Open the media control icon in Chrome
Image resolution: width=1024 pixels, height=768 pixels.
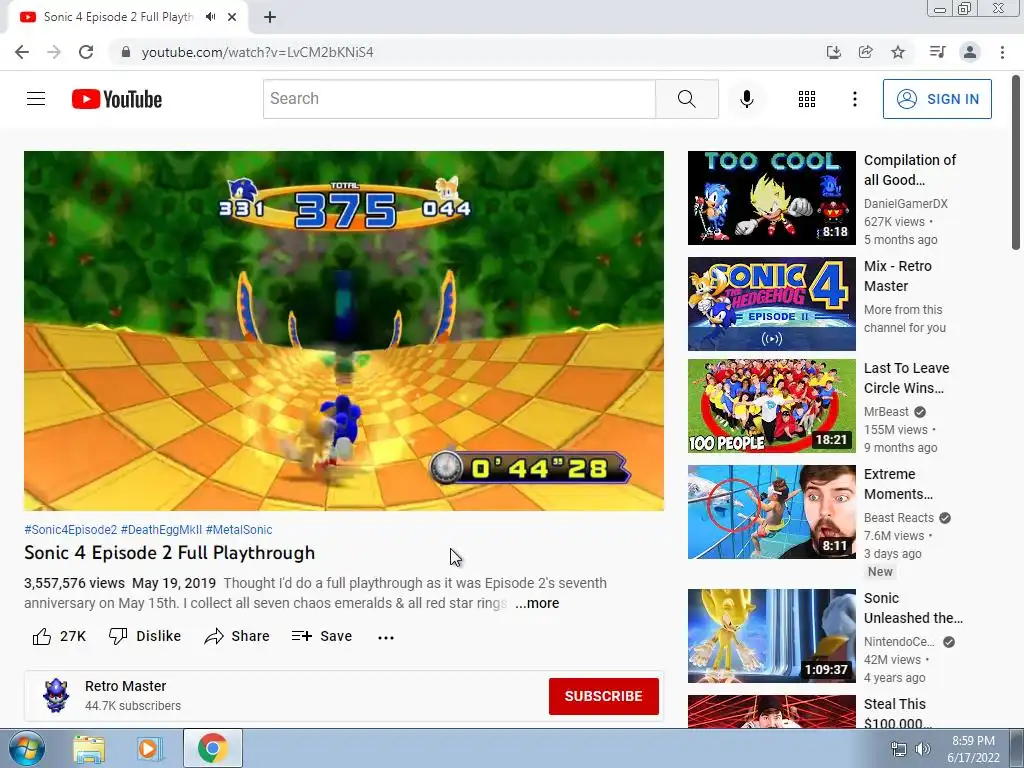click(937, 52)
